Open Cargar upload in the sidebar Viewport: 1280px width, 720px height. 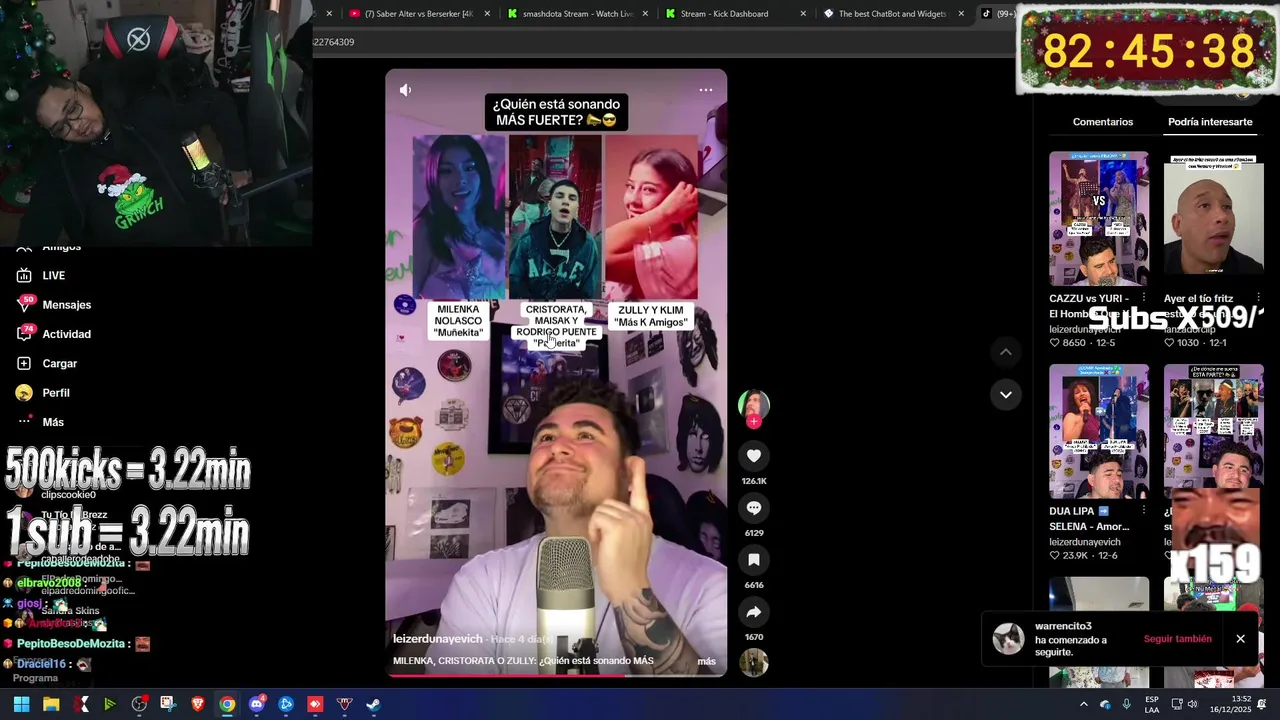point(60,364)
